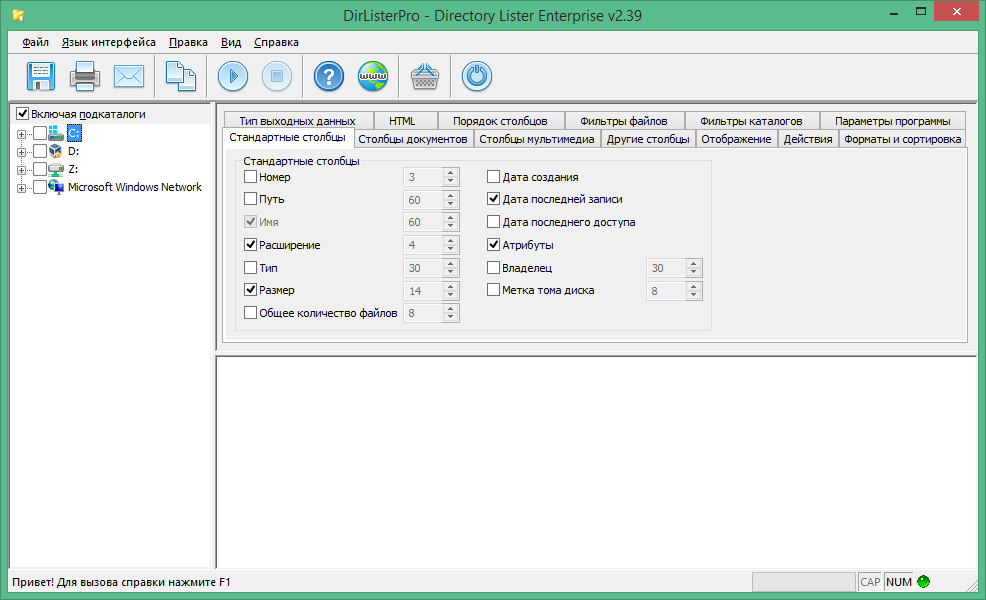
Task: Increase the Владелец width spinner value
Action: 694,264
